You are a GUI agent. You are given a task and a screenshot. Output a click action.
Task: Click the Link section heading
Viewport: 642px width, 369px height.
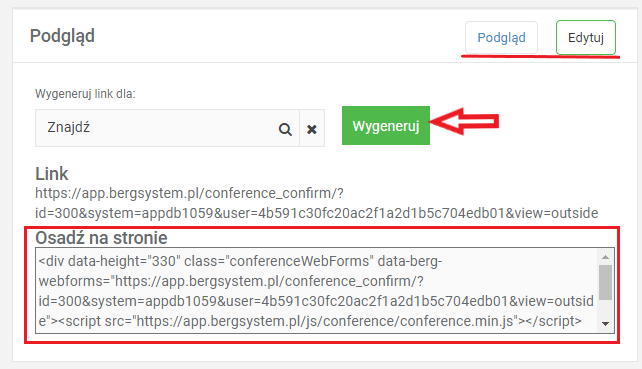(52, 174)
